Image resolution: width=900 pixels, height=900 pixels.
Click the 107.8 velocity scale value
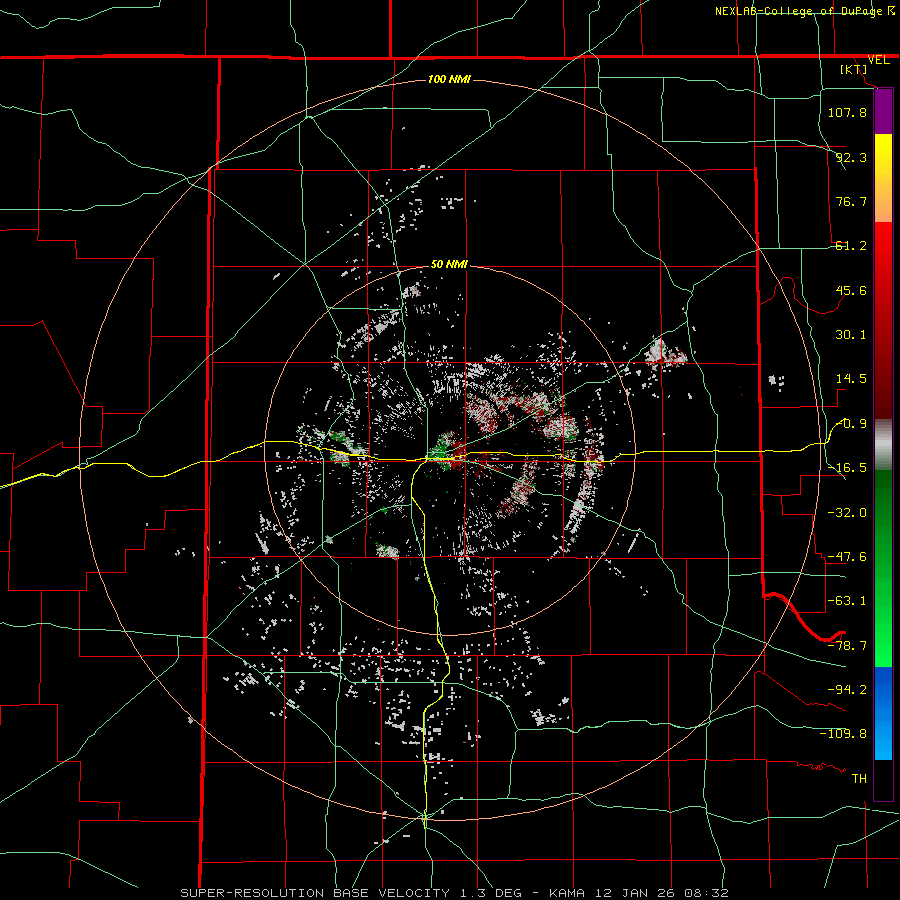point(847,112)
